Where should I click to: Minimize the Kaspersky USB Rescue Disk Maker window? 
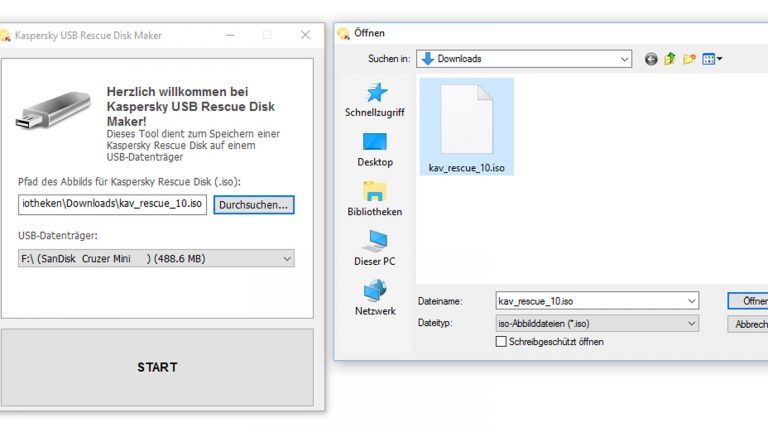(230, 35)
